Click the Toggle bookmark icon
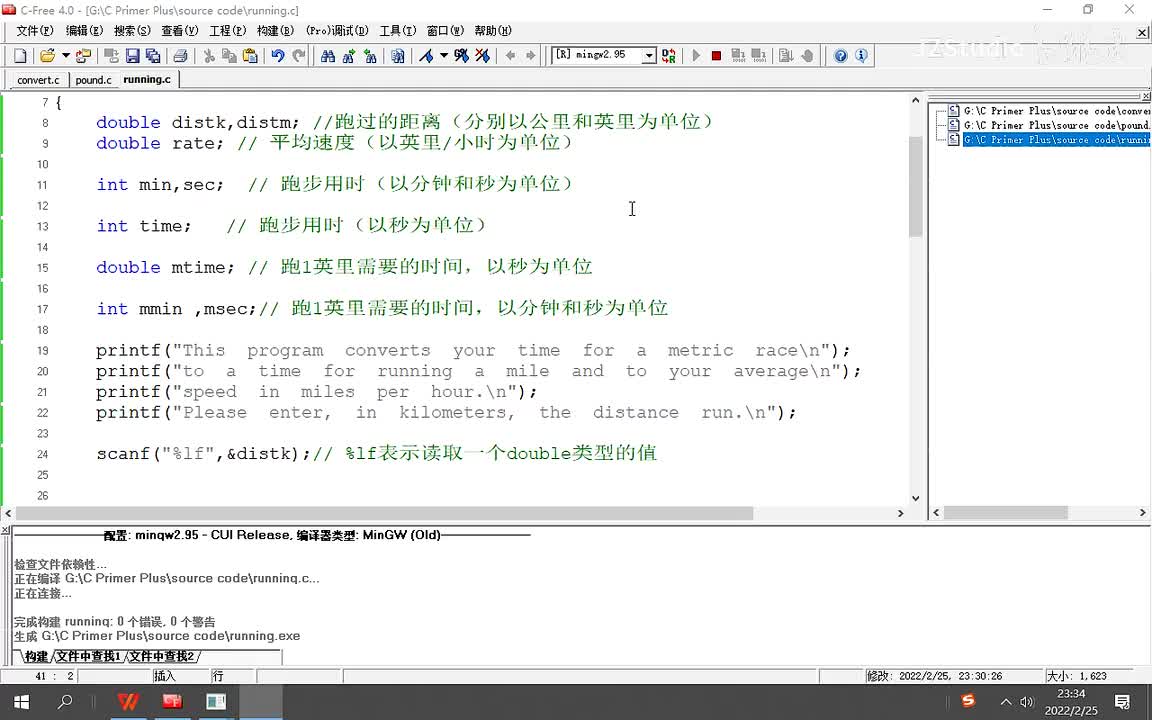The height and width of the screenshot is (720, 1152). 426,56
